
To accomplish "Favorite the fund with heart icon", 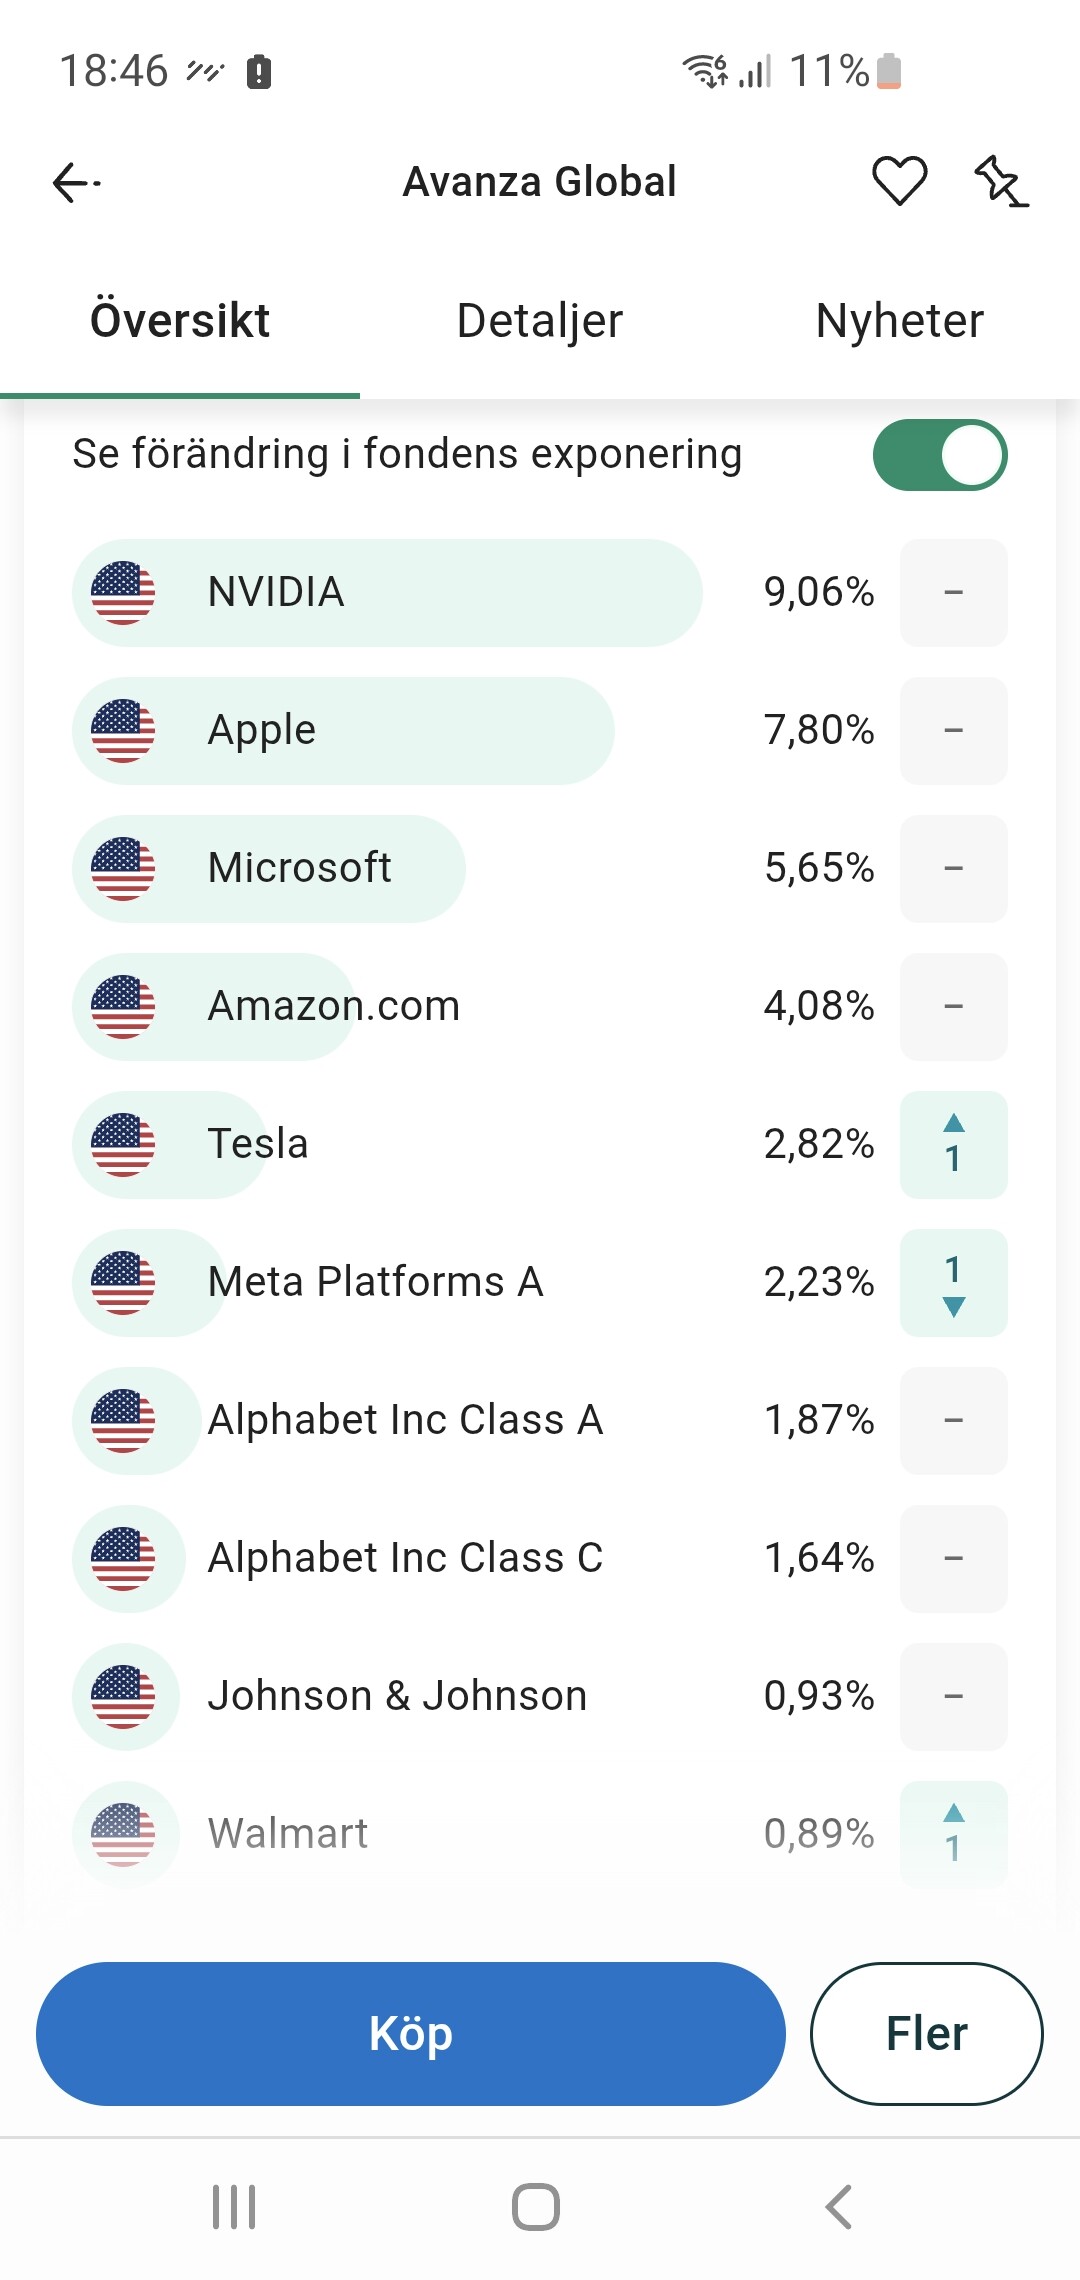I will coord(899,182).
